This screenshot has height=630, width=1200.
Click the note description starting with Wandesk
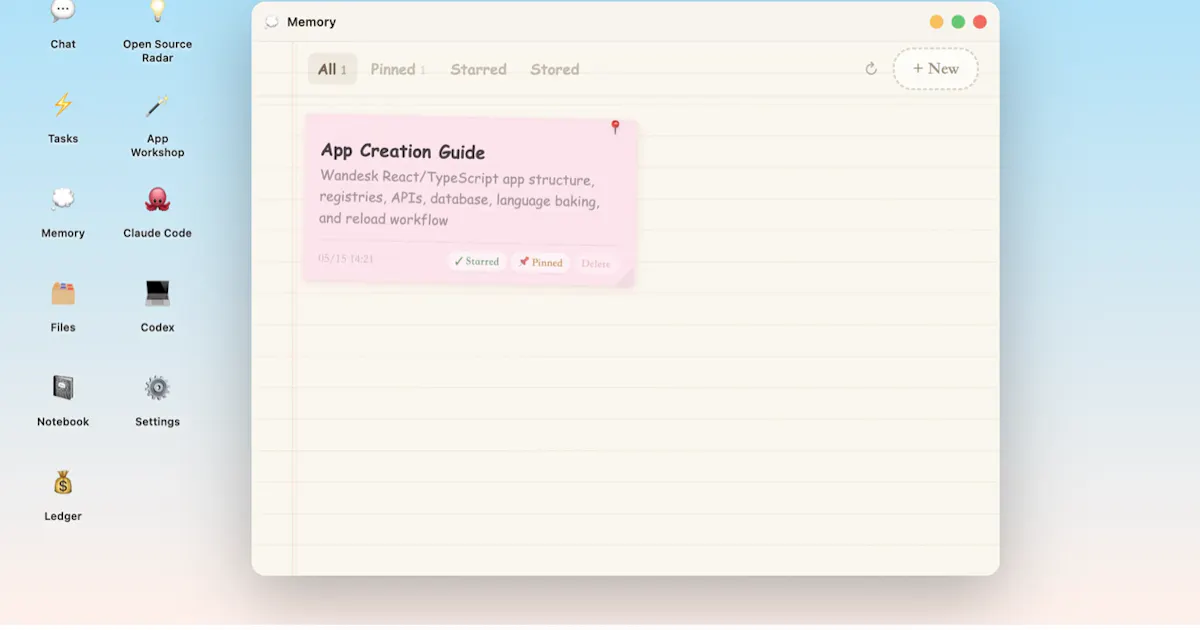[459, 199]
